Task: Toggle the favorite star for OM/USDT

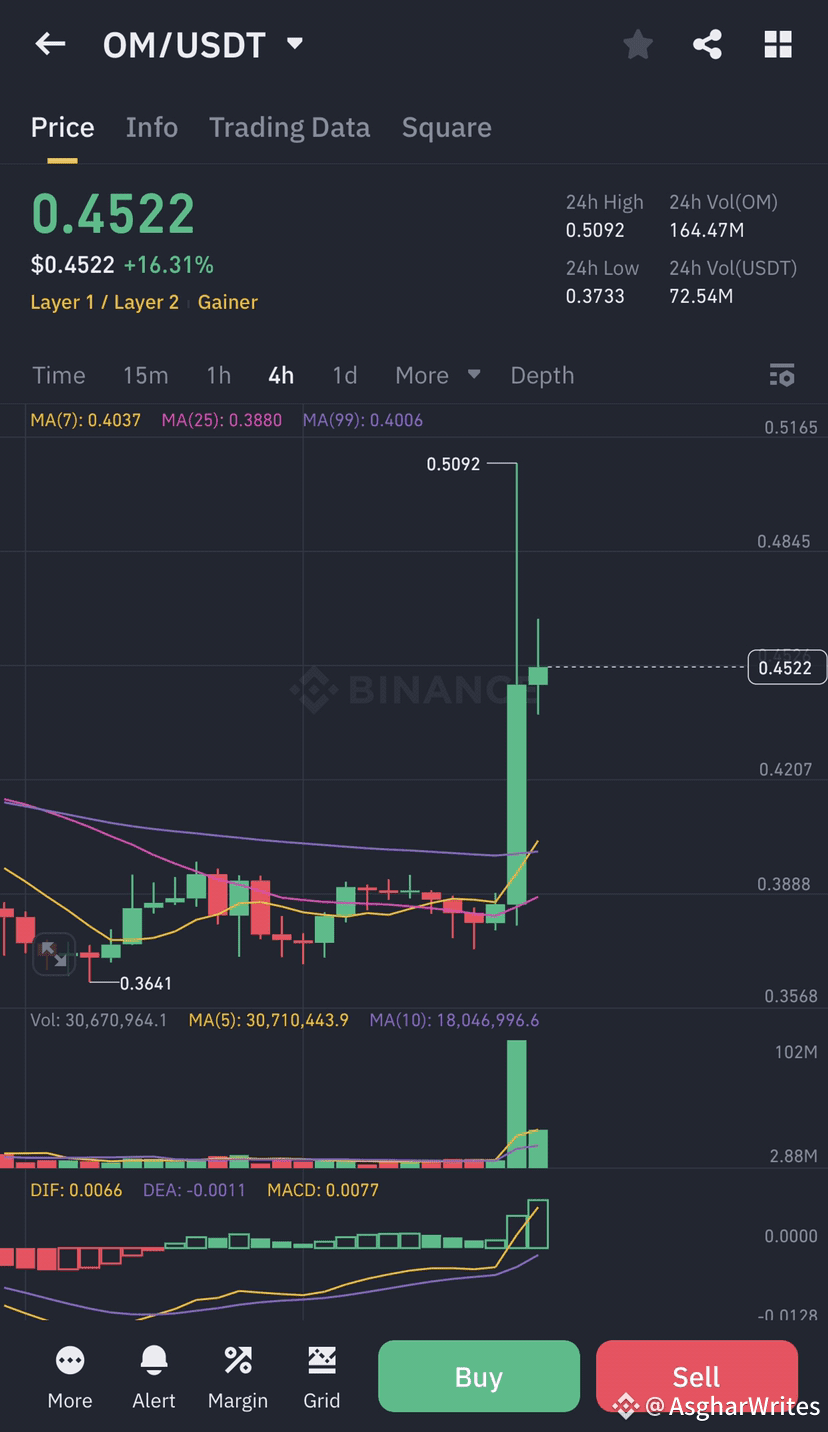Action: tap(638, 44)
